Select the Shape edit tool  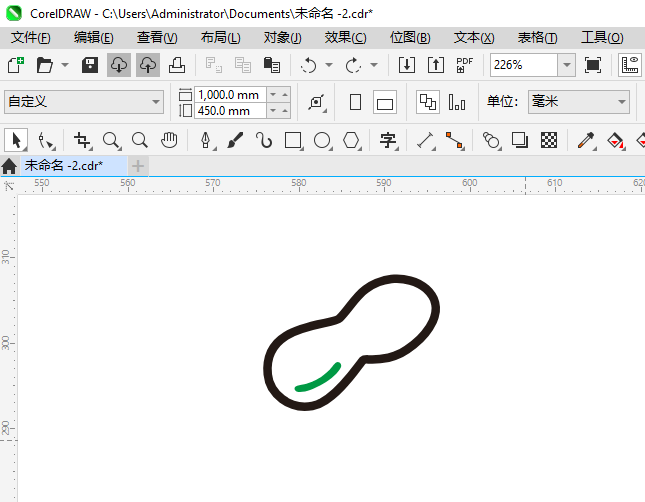45,141
